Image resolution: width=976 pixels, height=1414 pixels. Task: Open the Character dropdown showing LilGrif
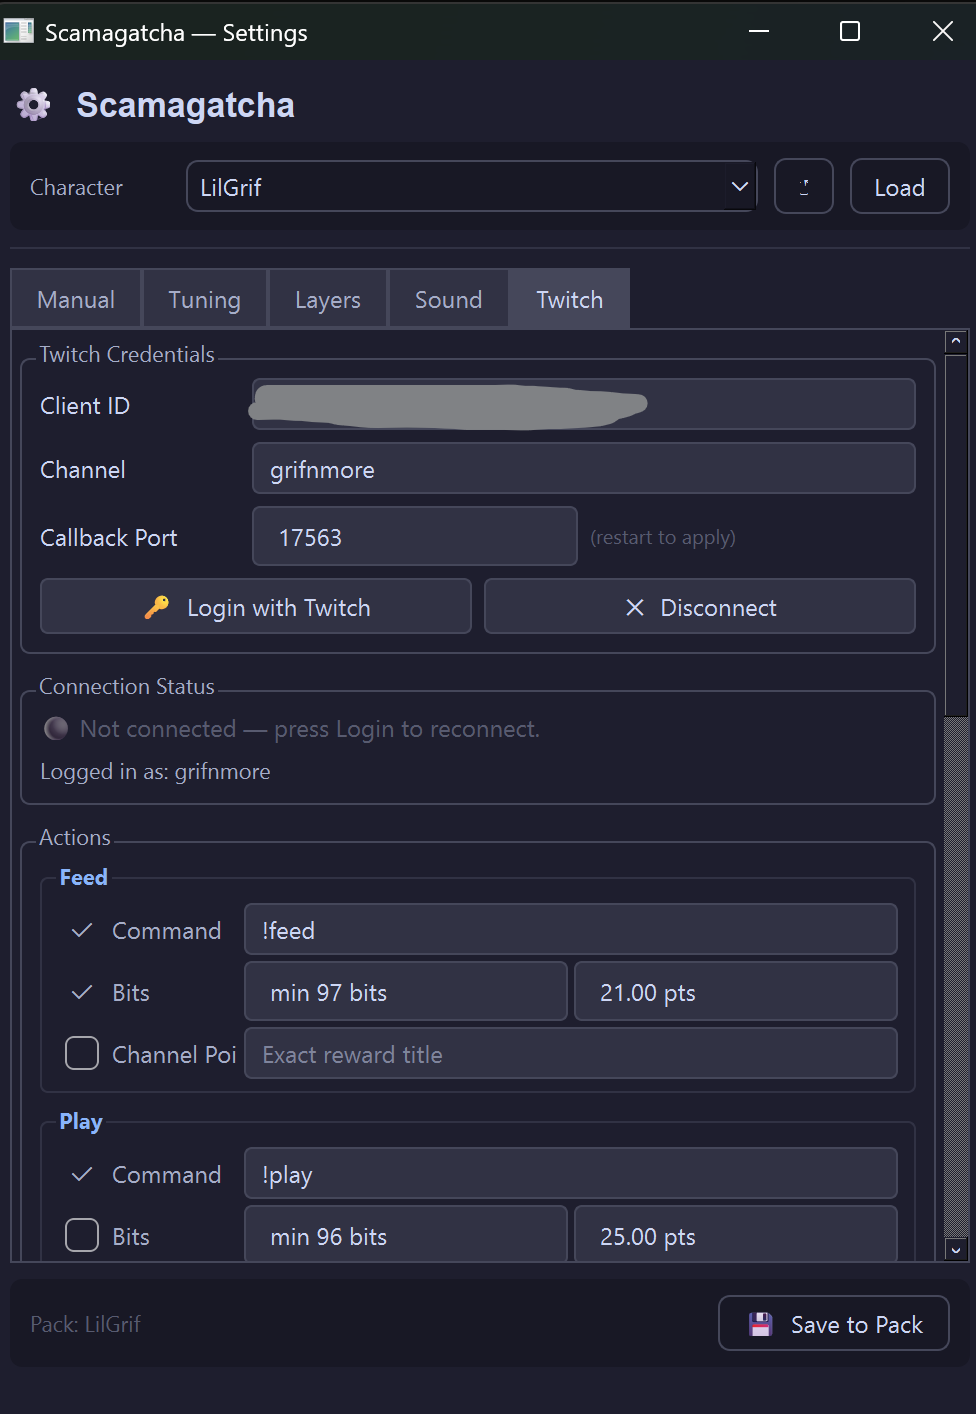pyautogui.click(x=472, y=186)
